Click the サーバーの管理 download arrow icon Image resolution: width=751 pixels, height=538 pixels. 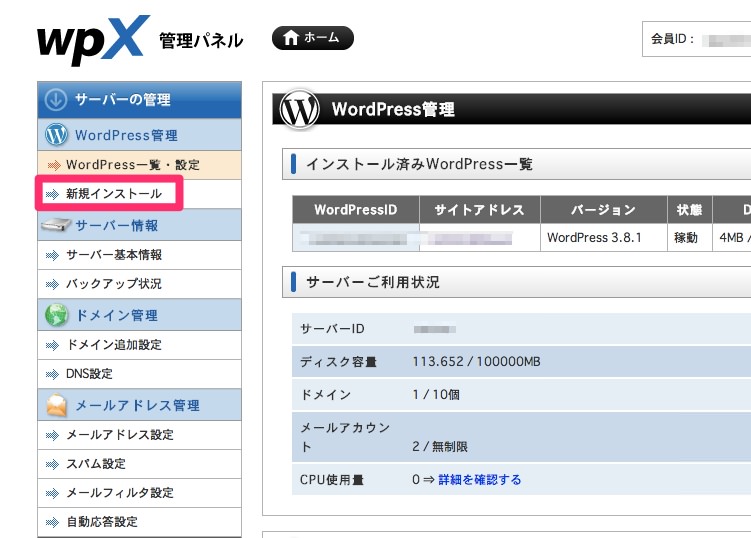coord(56,100)
